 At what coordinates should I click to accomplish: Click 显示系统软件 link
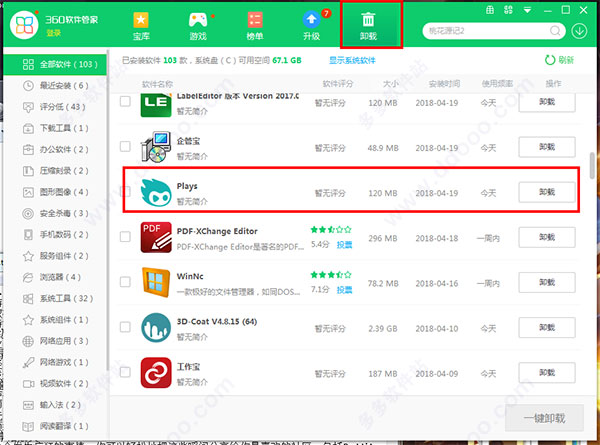pos(352,60)
